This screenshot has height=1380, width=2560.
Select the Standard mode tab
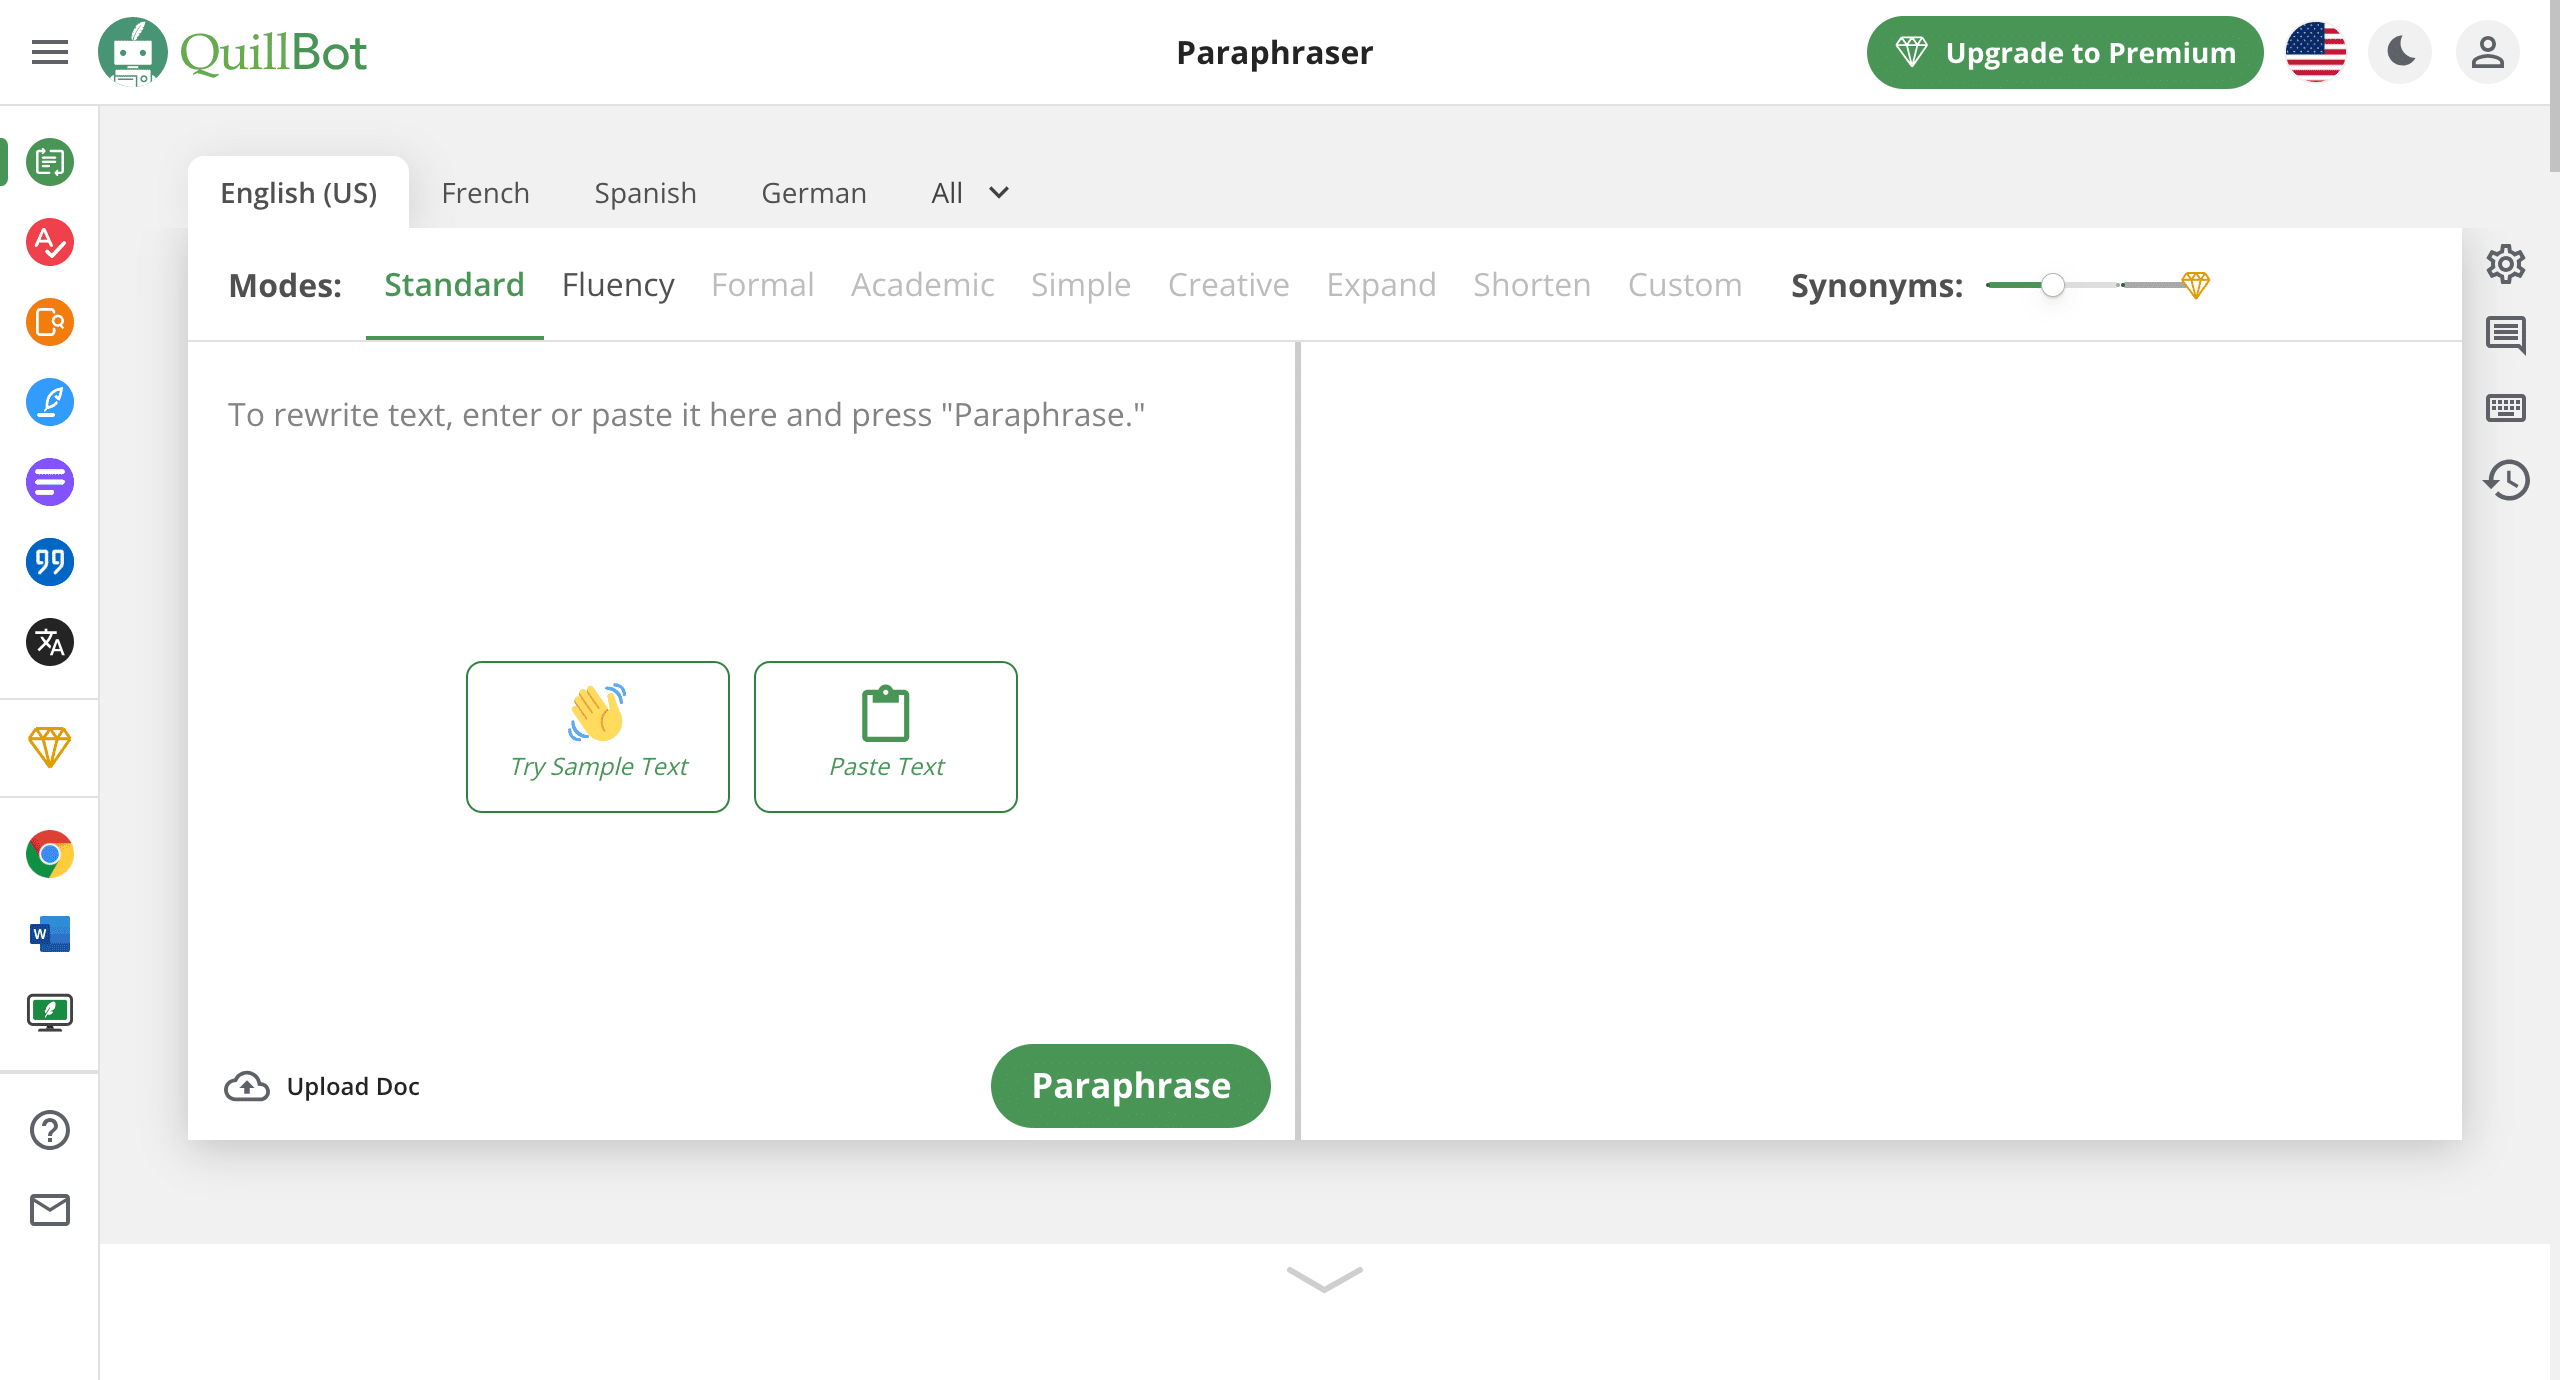(x=454, y=286)
